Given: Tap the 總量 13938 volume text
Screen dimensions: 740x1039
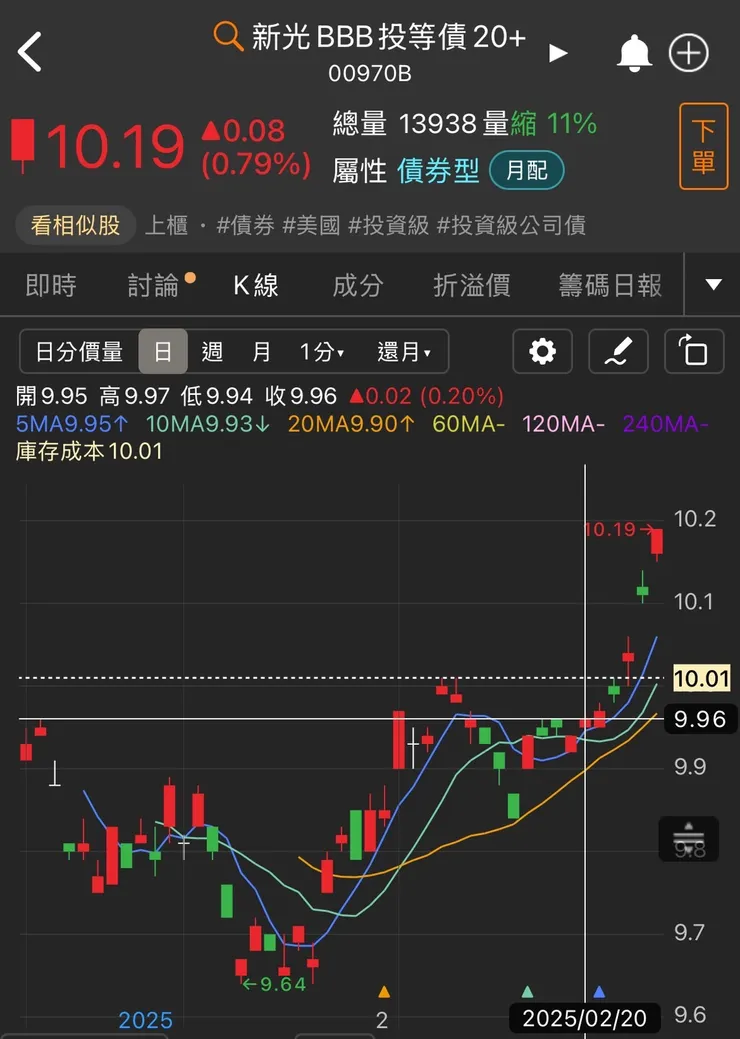Looking at the screenshot, I should [405, 124].
